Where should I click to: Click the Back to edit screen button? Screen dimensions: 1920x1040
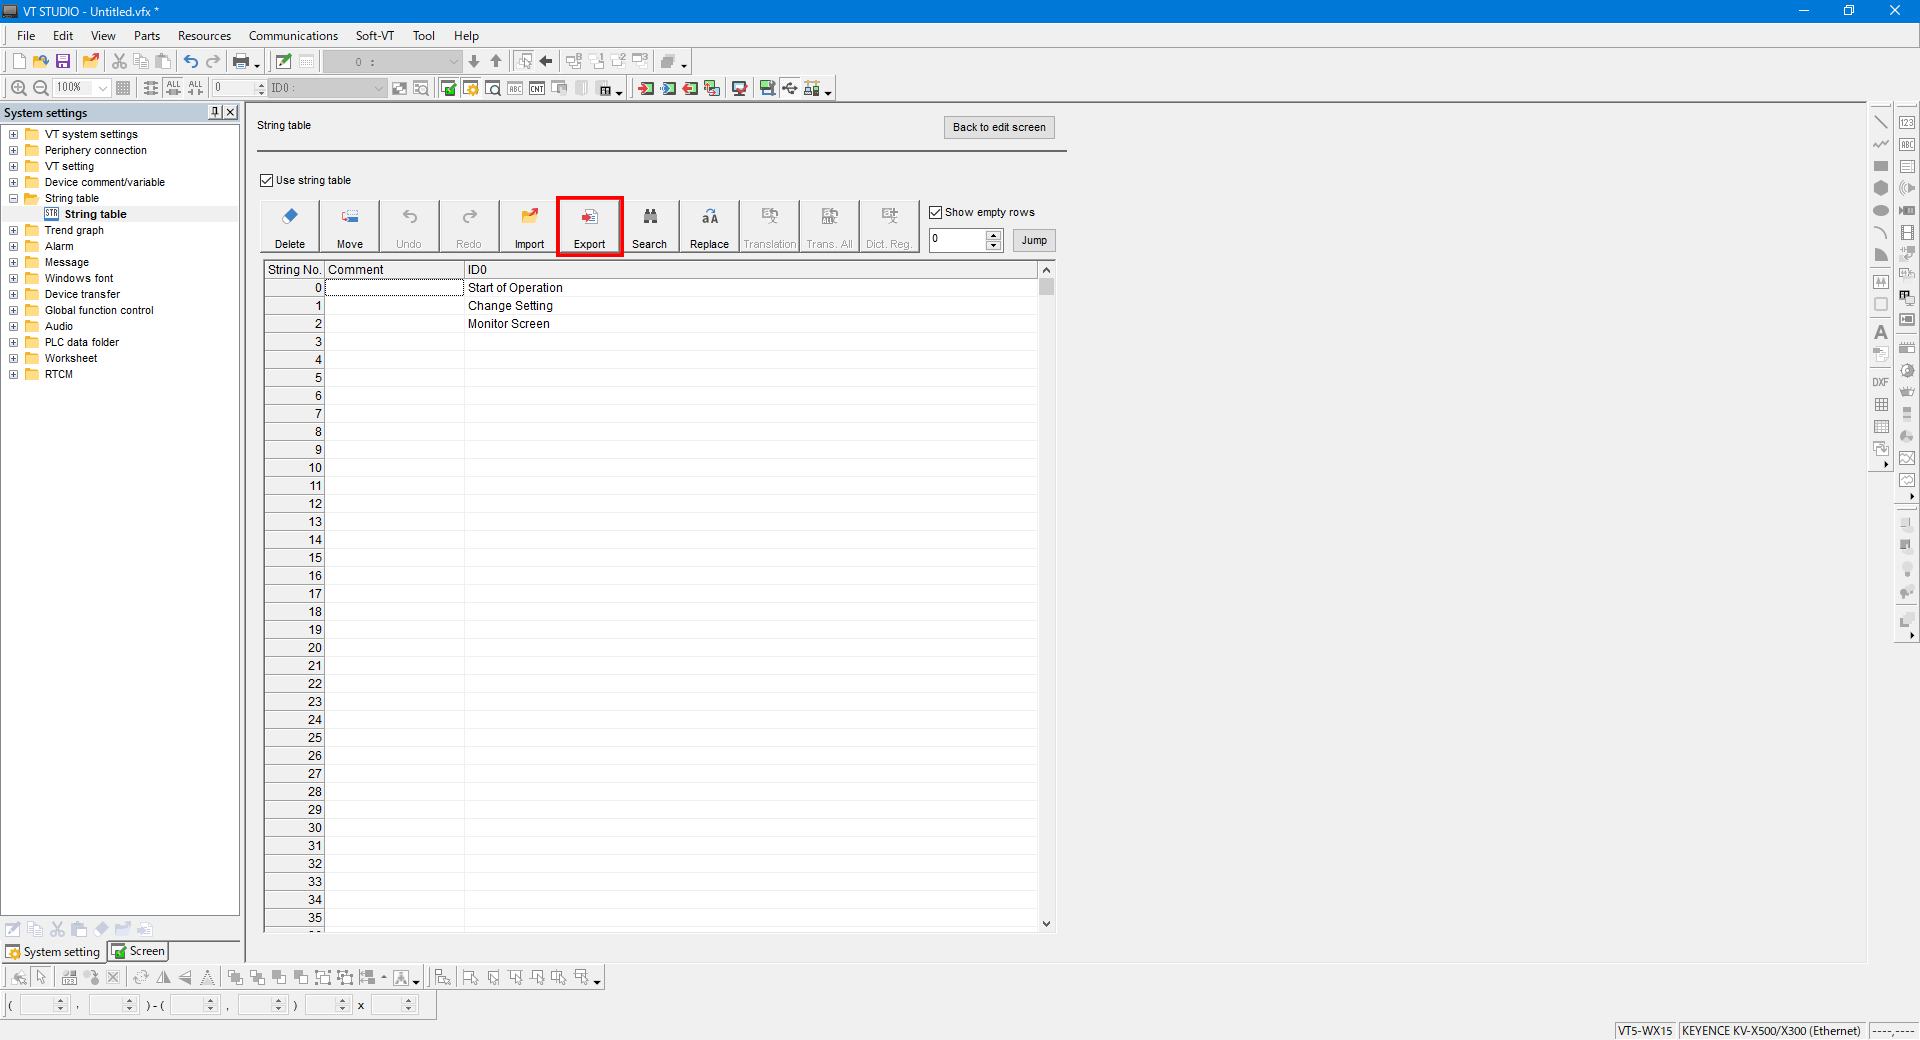click(x=998, y=127)
